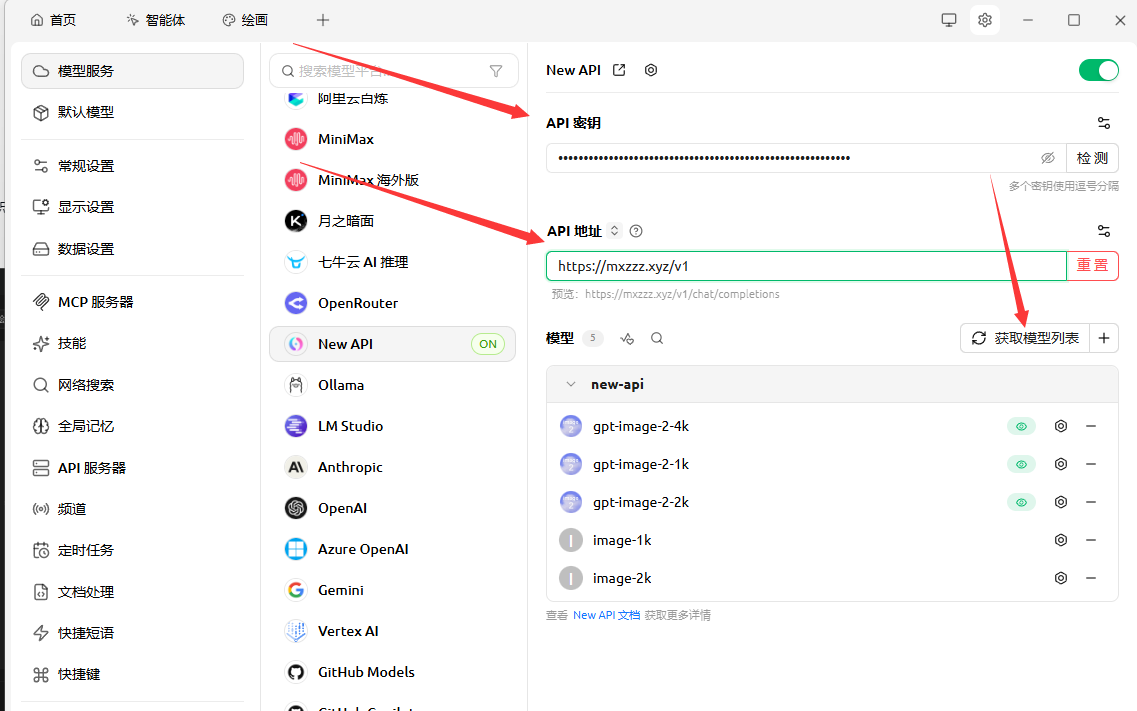Remove gpt-image-2-2k model with minus icon

click(x=1091, y=502)
